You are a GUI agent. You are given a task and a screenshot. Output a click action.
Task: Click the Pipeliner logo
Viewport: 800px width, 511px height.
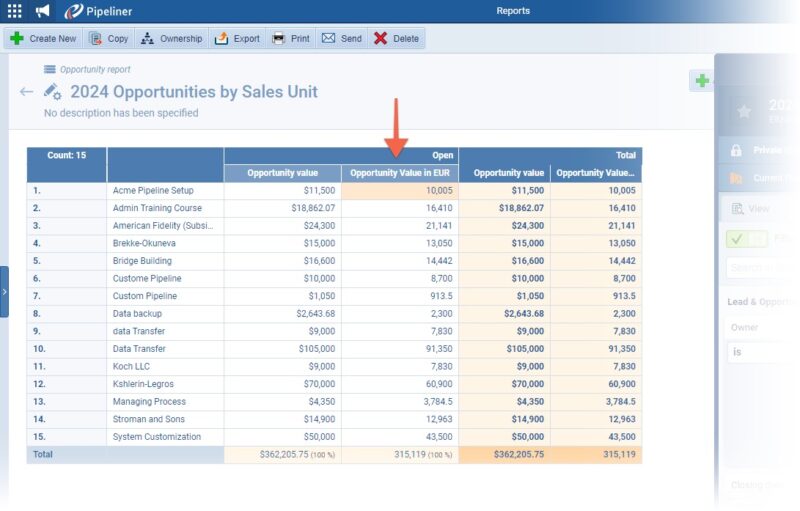point(98,11)
